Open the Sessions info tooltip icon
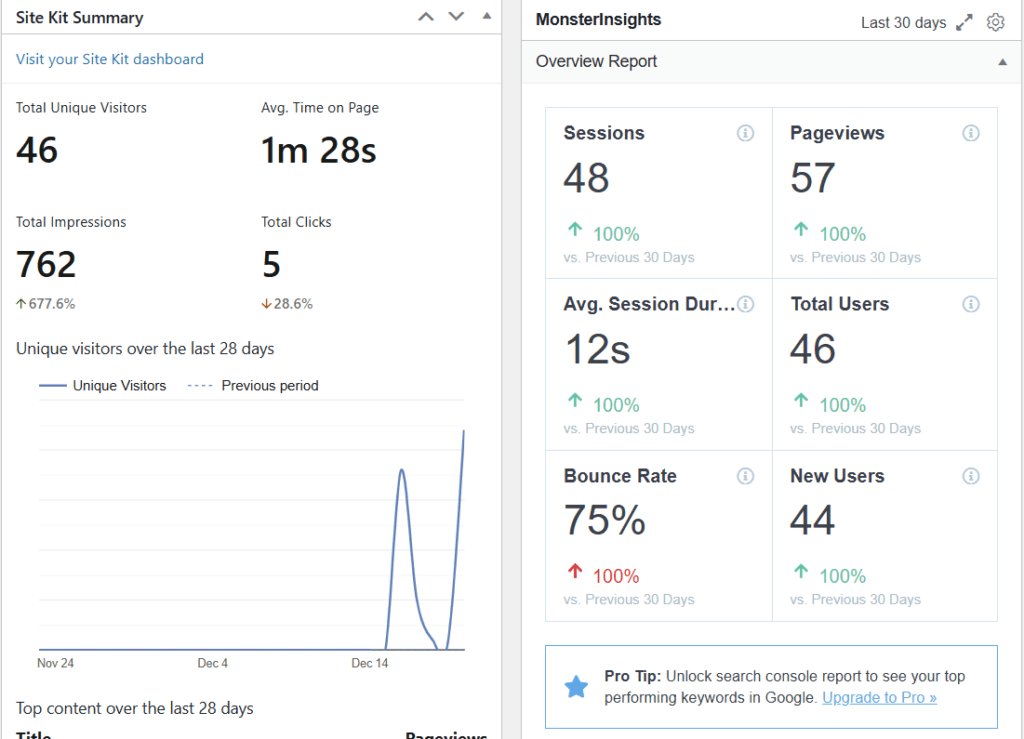The image size is (1024, 739). click(745, 132)
